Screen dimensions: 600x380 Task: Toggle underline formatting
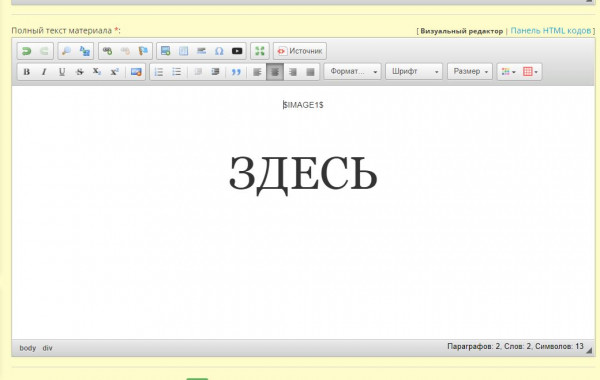(62, 72)
